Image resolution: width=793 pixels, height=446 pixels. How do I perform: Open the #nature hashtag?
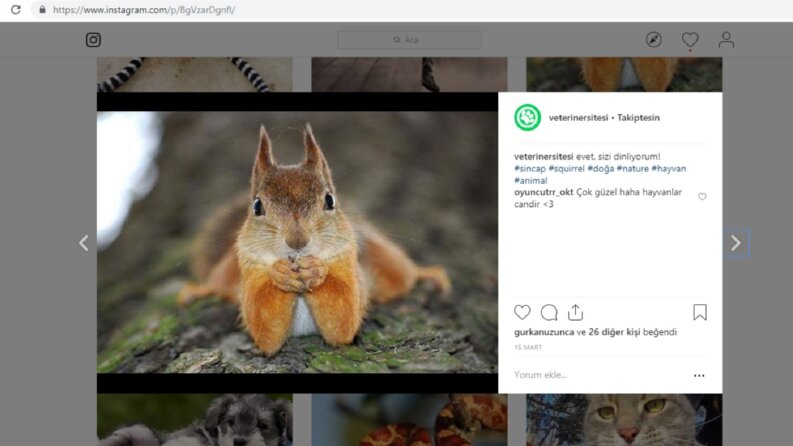tap(632, 168)
